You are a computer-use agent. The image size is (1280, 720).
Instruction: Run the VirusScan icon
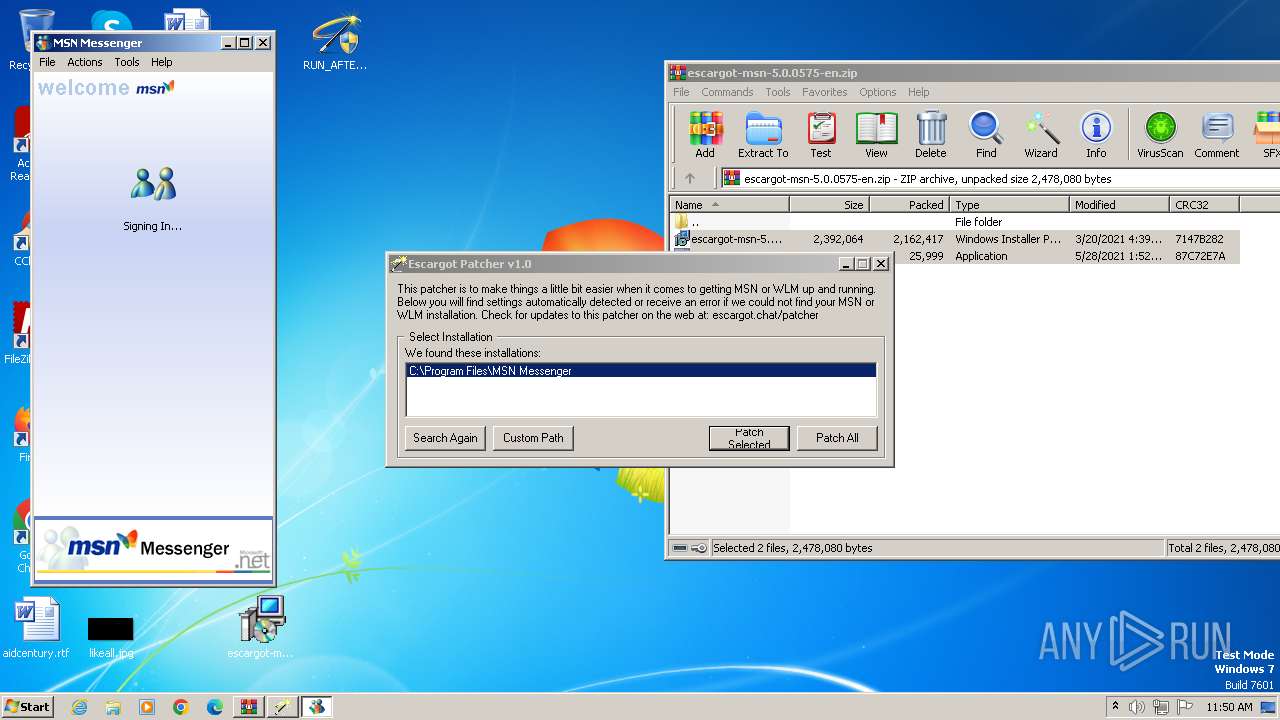coord(1160,135)
